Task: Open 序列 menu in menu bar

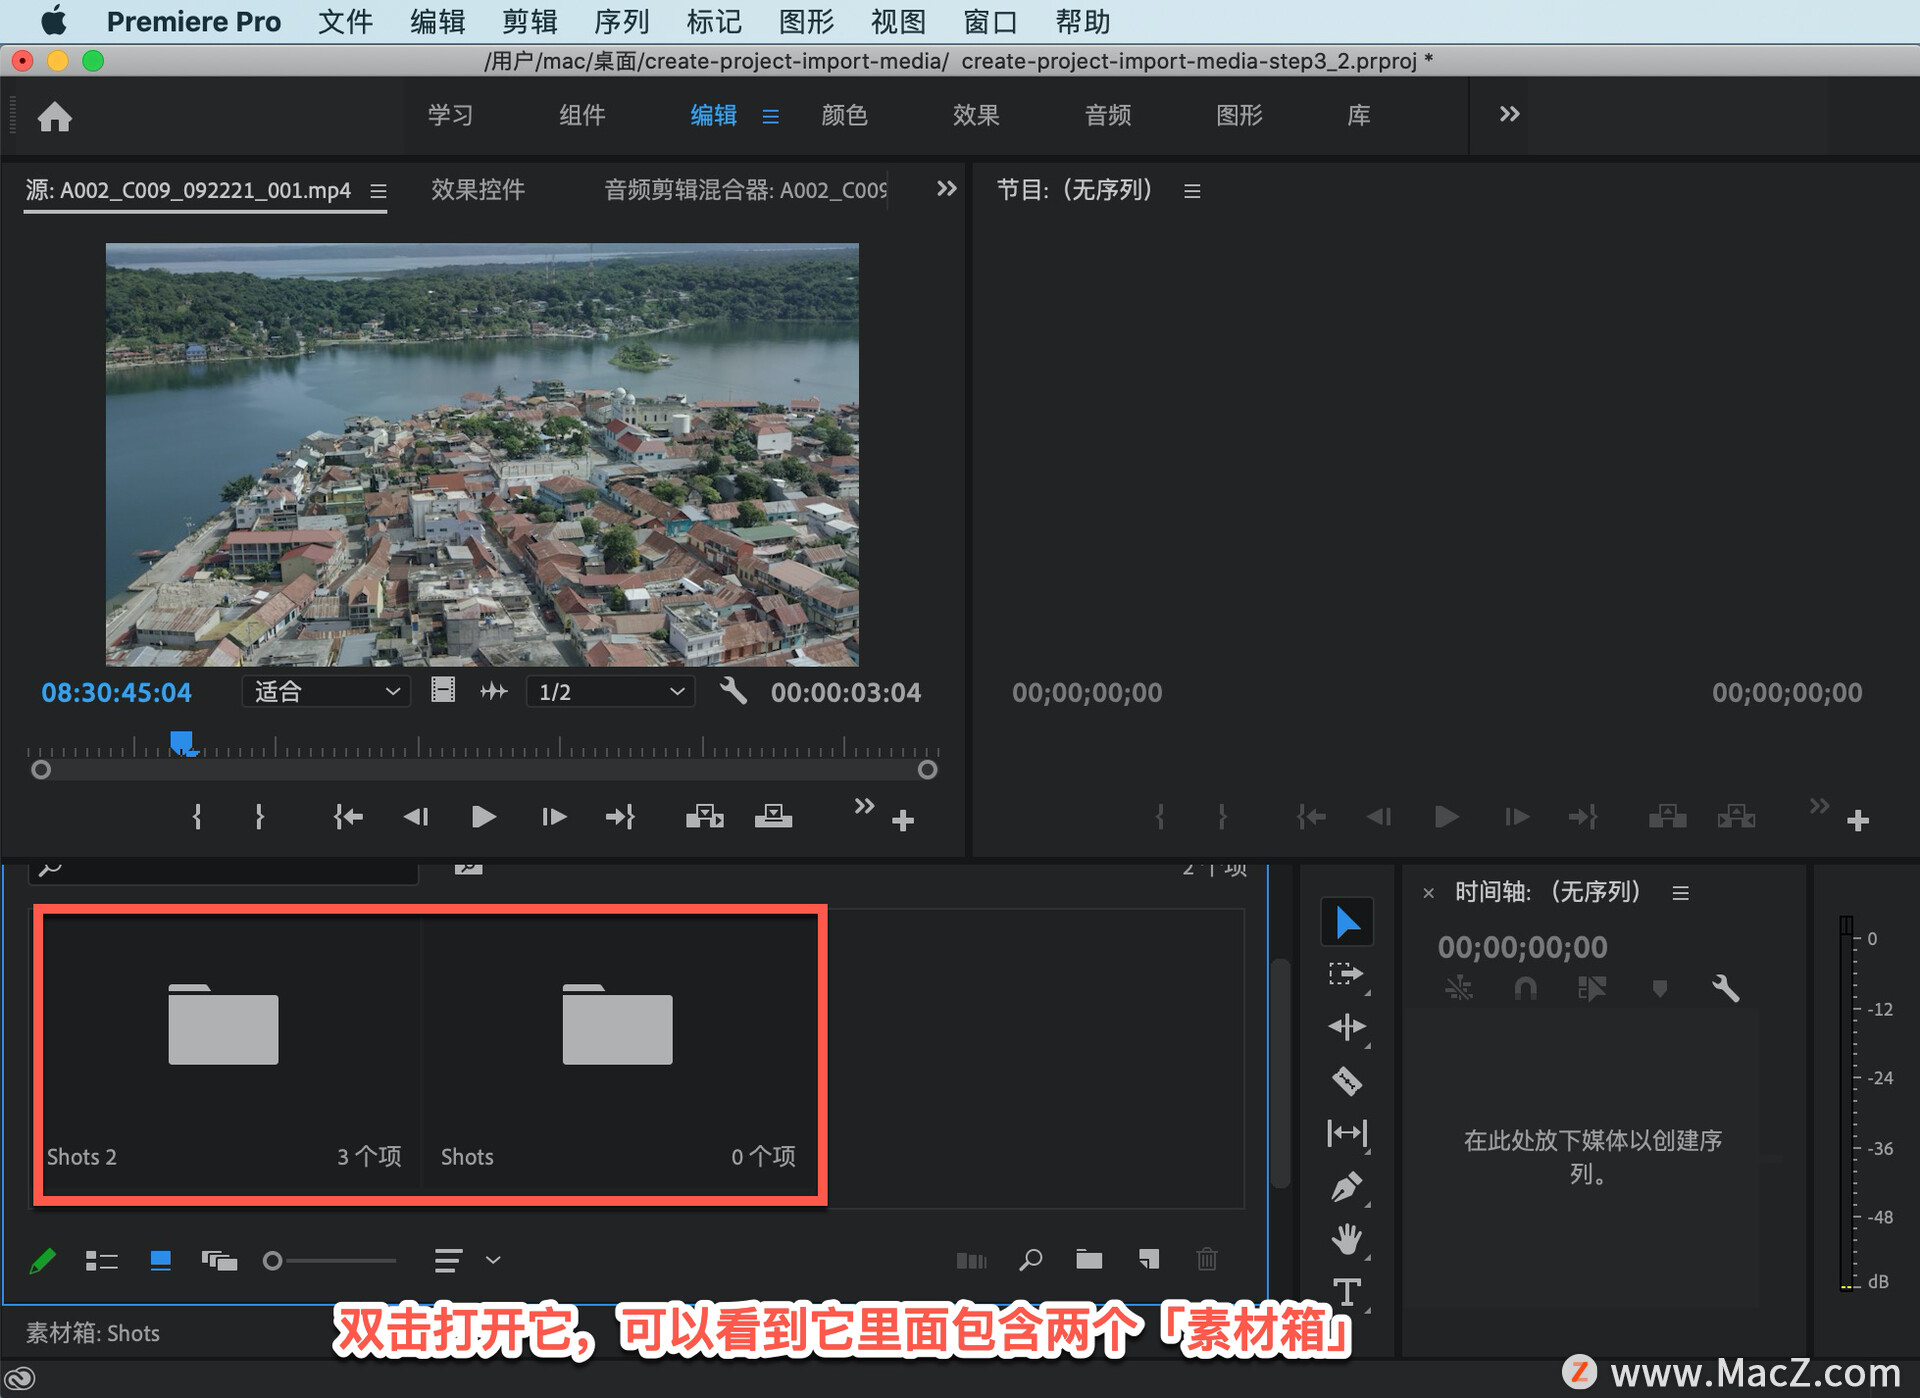Action: (x=621, y=21)
